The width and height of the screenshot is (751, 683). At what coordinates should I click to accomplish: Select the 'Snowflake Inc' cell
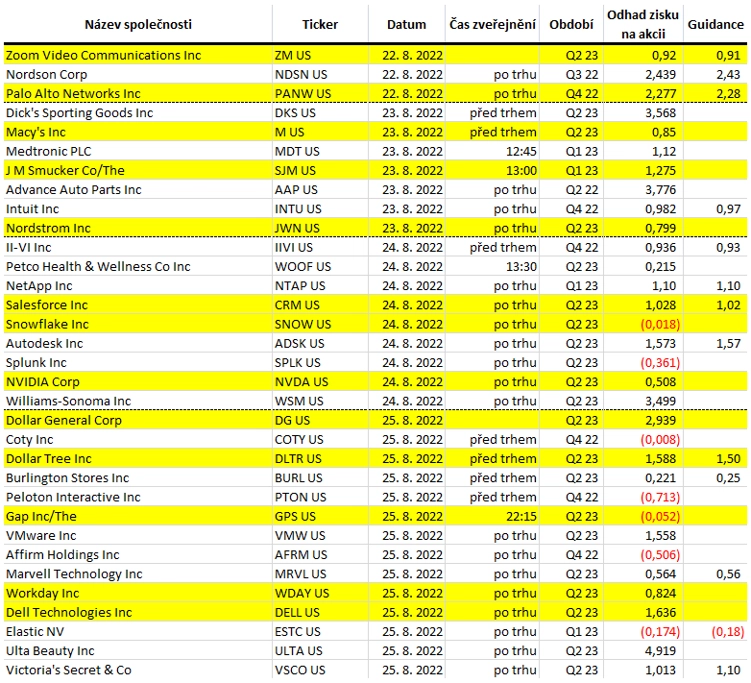(138, 324)
